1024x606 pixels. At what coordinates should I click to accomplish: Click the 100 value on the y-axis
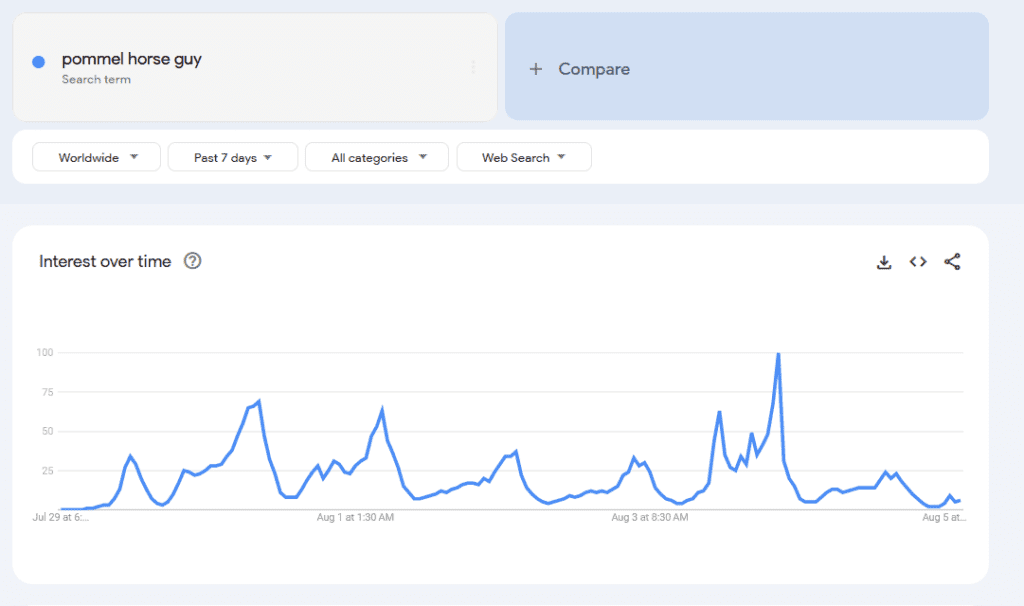45,352
